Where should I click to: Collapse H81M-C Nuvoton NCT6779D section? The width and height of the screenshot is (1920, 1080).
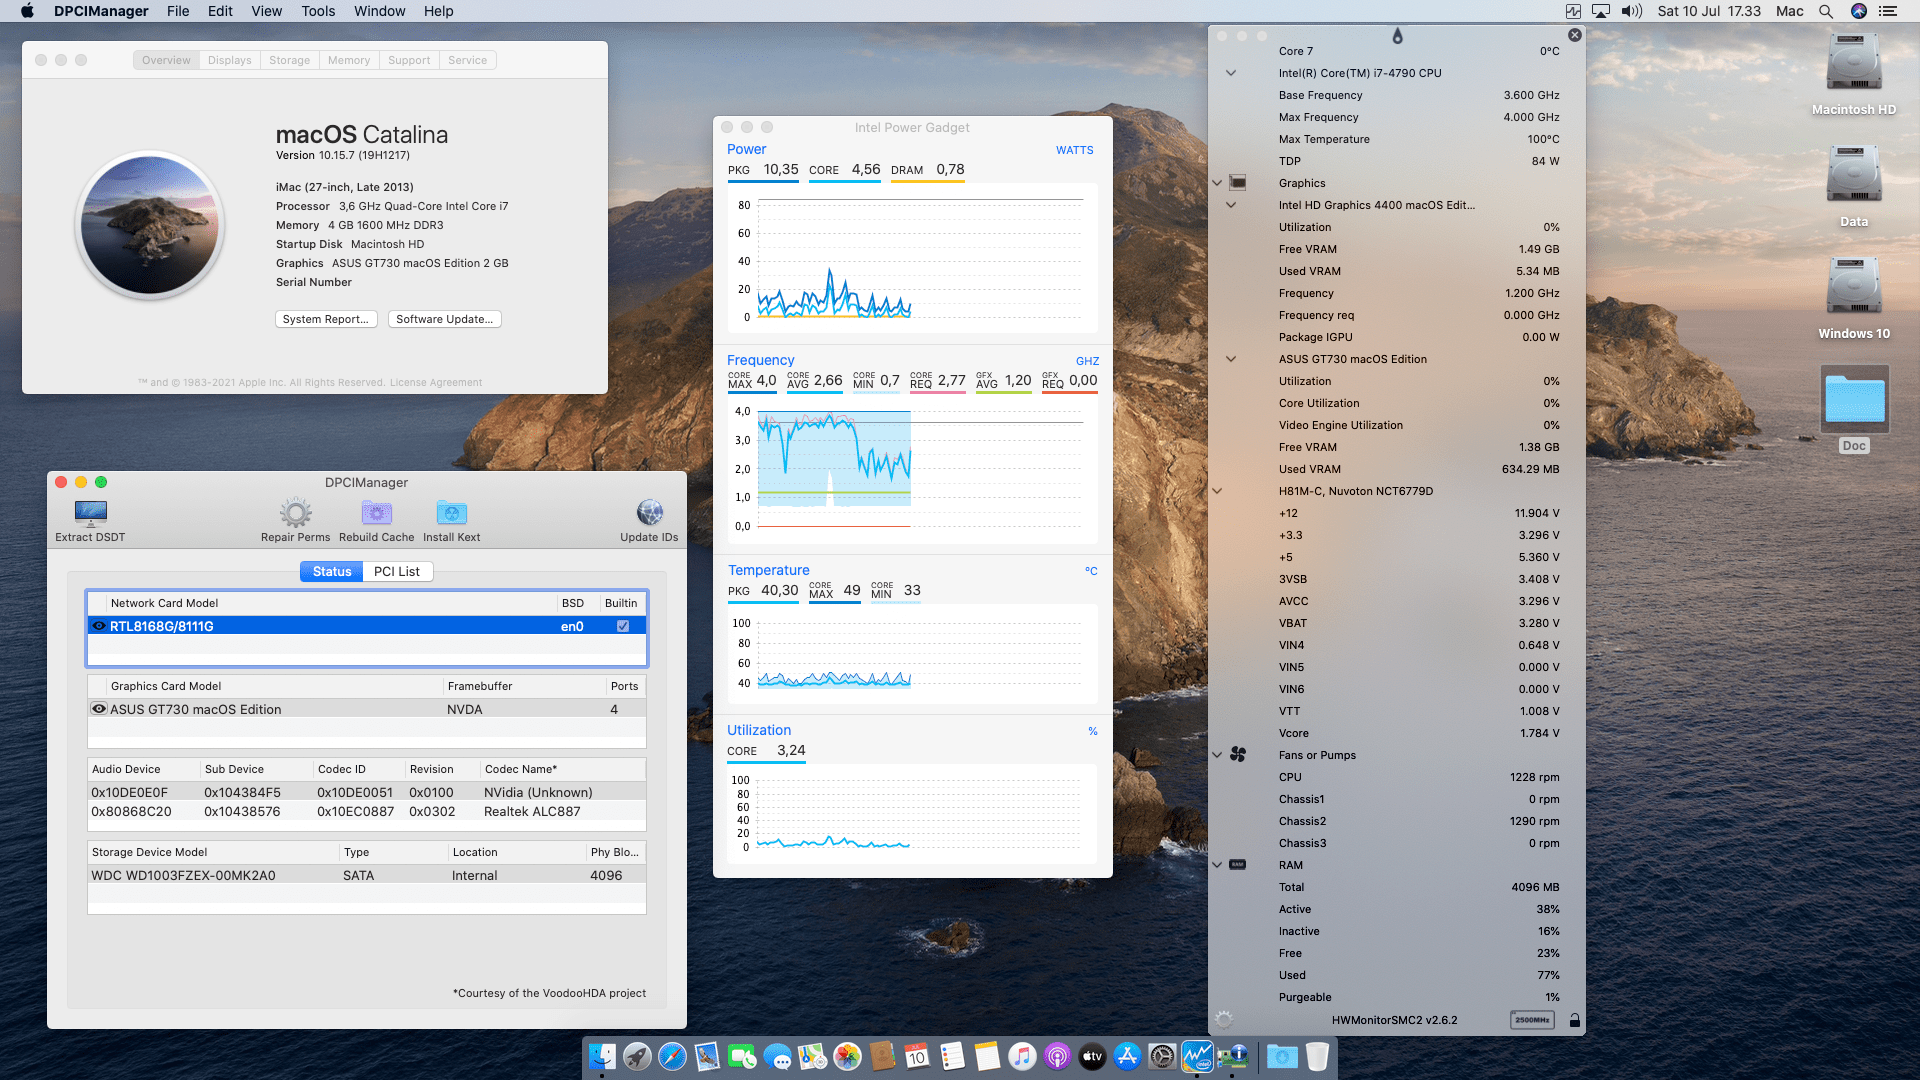click(x=1217, y=491)
